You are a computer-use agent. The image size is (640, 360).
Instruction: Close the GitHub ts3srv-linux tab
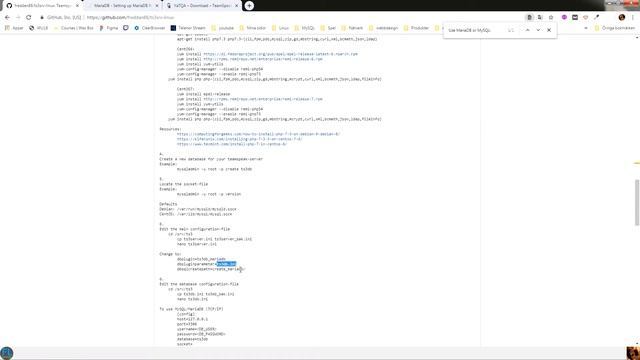tap(77, 6)
